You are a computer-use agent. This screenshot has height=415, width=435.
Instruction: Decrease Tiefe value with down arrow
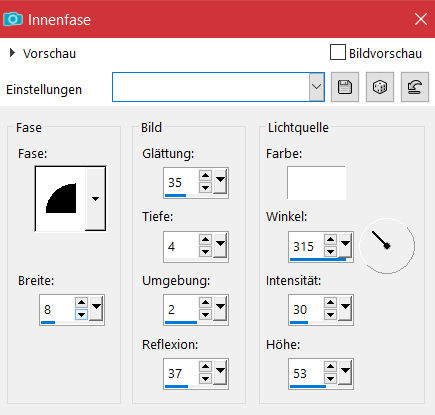[205, 251]
